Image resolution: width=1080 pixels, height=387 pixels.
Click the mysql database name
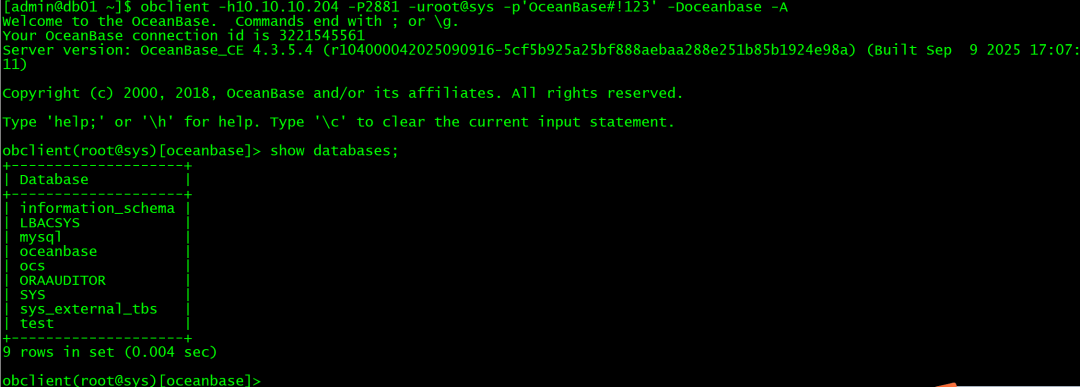[41, 238]
